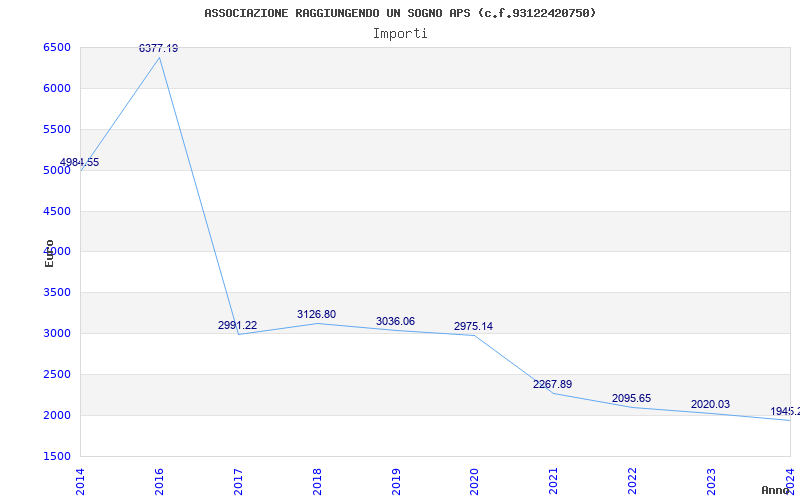Click the chart title ASSOCIAZIONE RAGGIUNGENDO UN SOGNO APS
This screenshot has height=500, width=800.
click(400, 13)
